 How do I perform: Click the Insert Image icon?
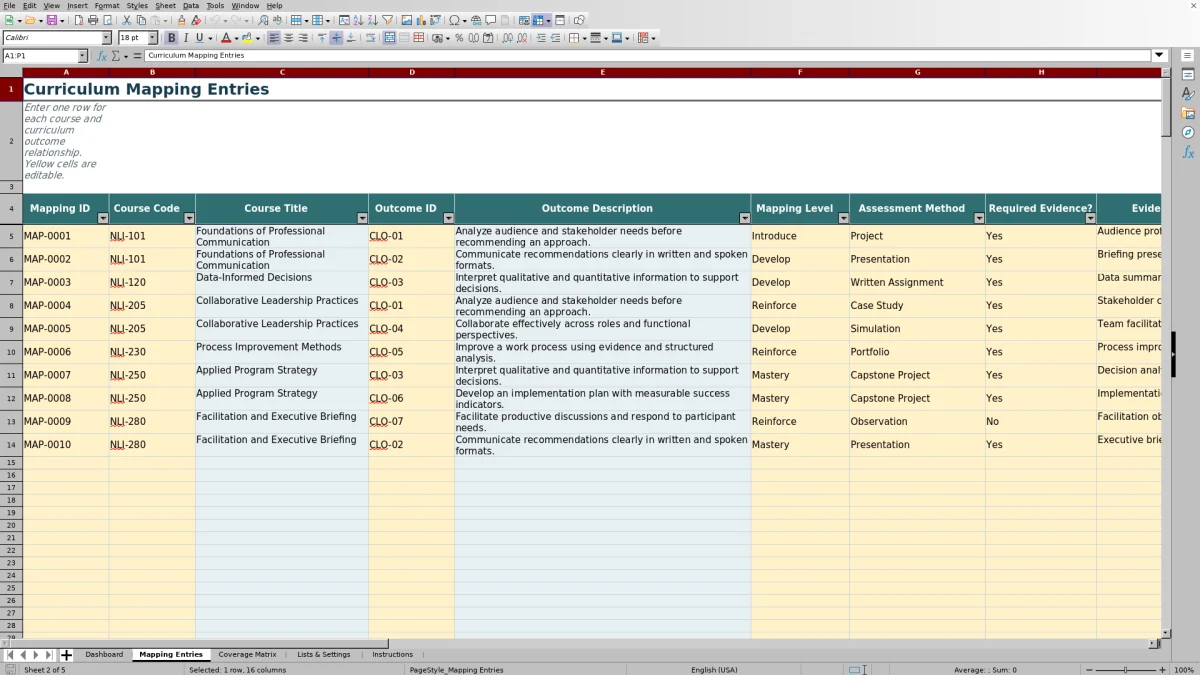tap(407, 20)
